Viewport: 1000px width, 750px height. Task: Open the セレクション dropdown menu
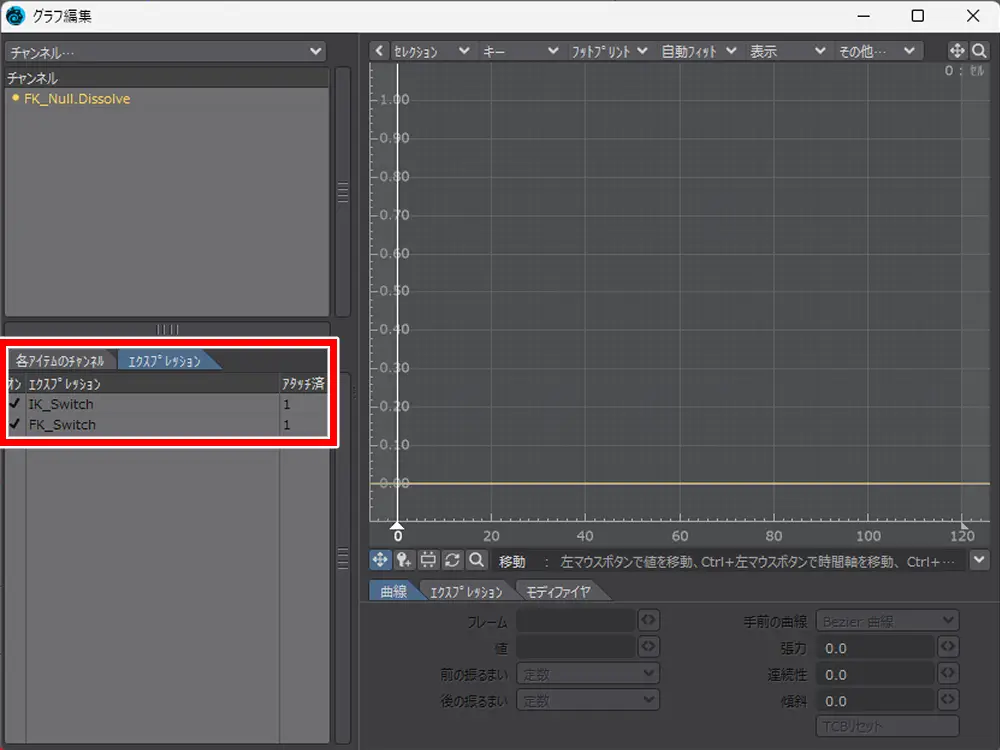tap(432, 51)
